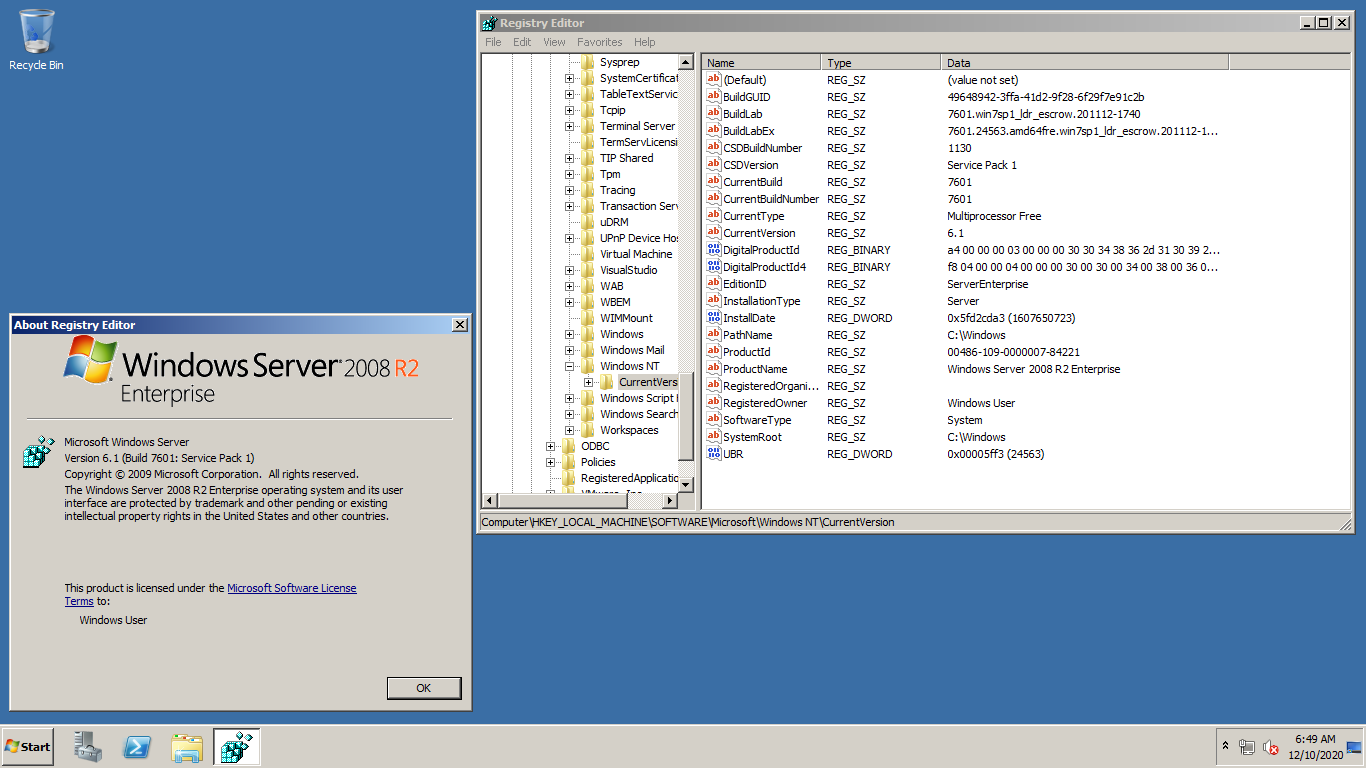Close the About Registry Editor dialog
1366x768 pixels.
pyautogui.click(x=459, y=325)
